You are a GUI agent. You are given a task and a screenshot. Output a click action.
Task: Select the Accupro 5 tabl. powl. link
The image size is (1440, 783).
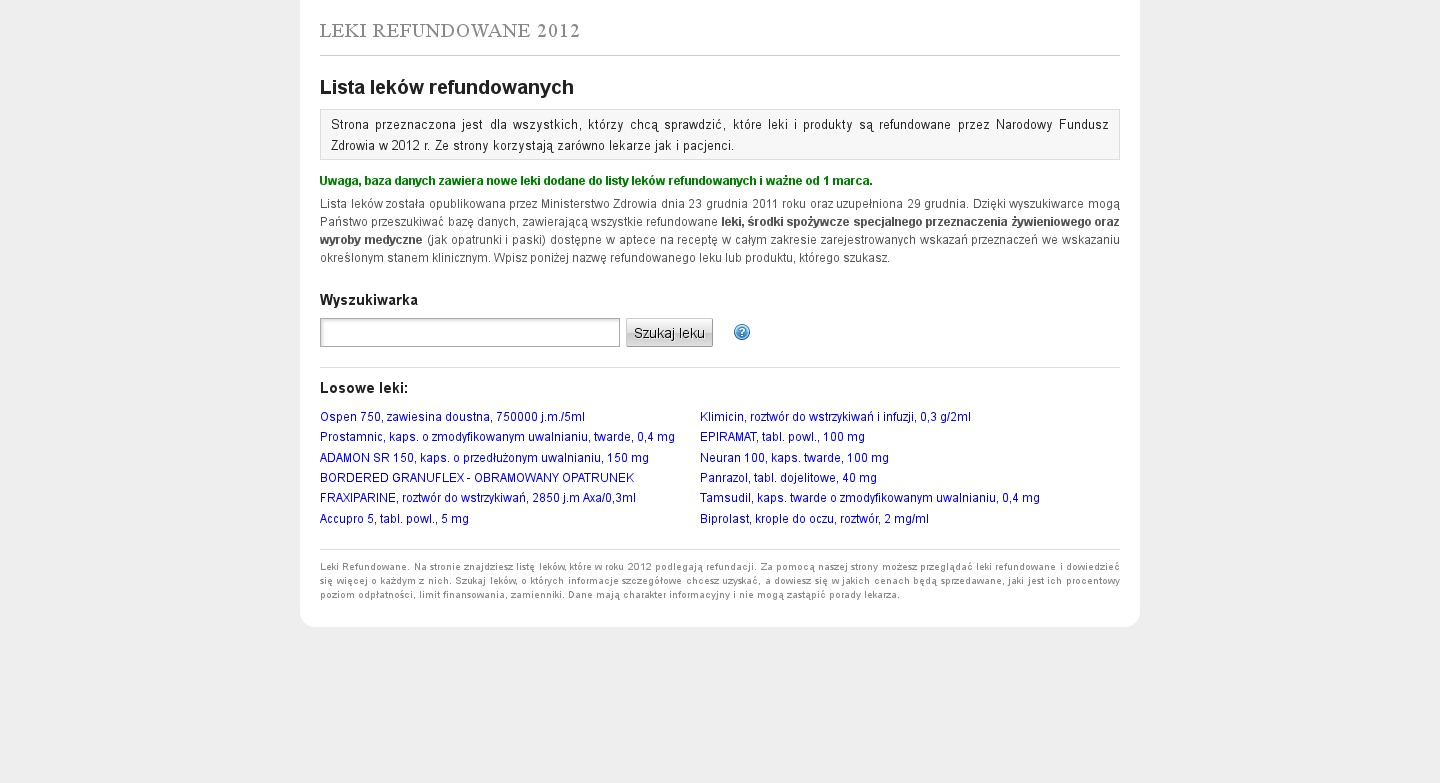tap(394, 519)
